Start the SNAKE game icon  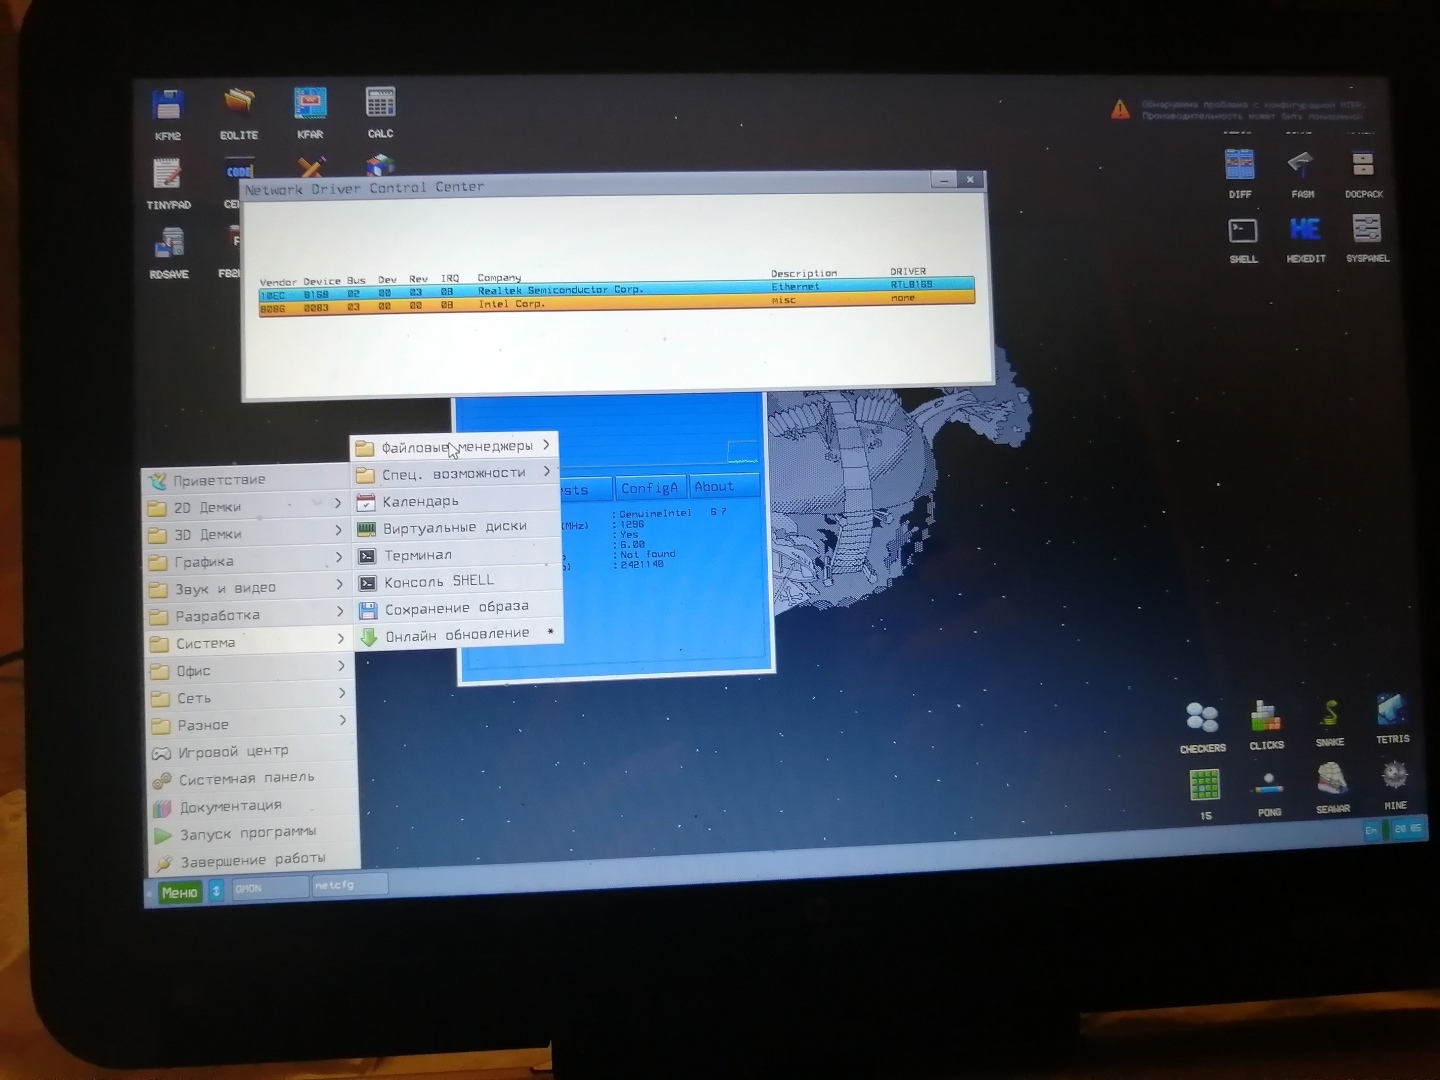point(1329,714)
